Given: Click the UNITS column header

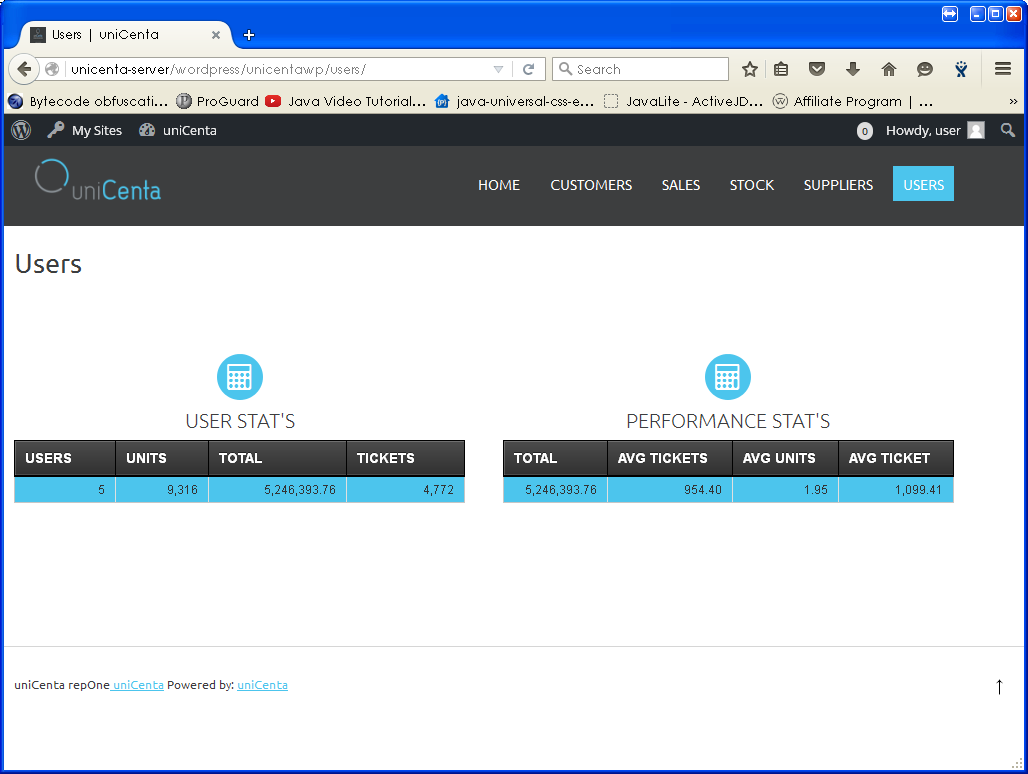Looking at the screenshot, I should pos(162,458).
